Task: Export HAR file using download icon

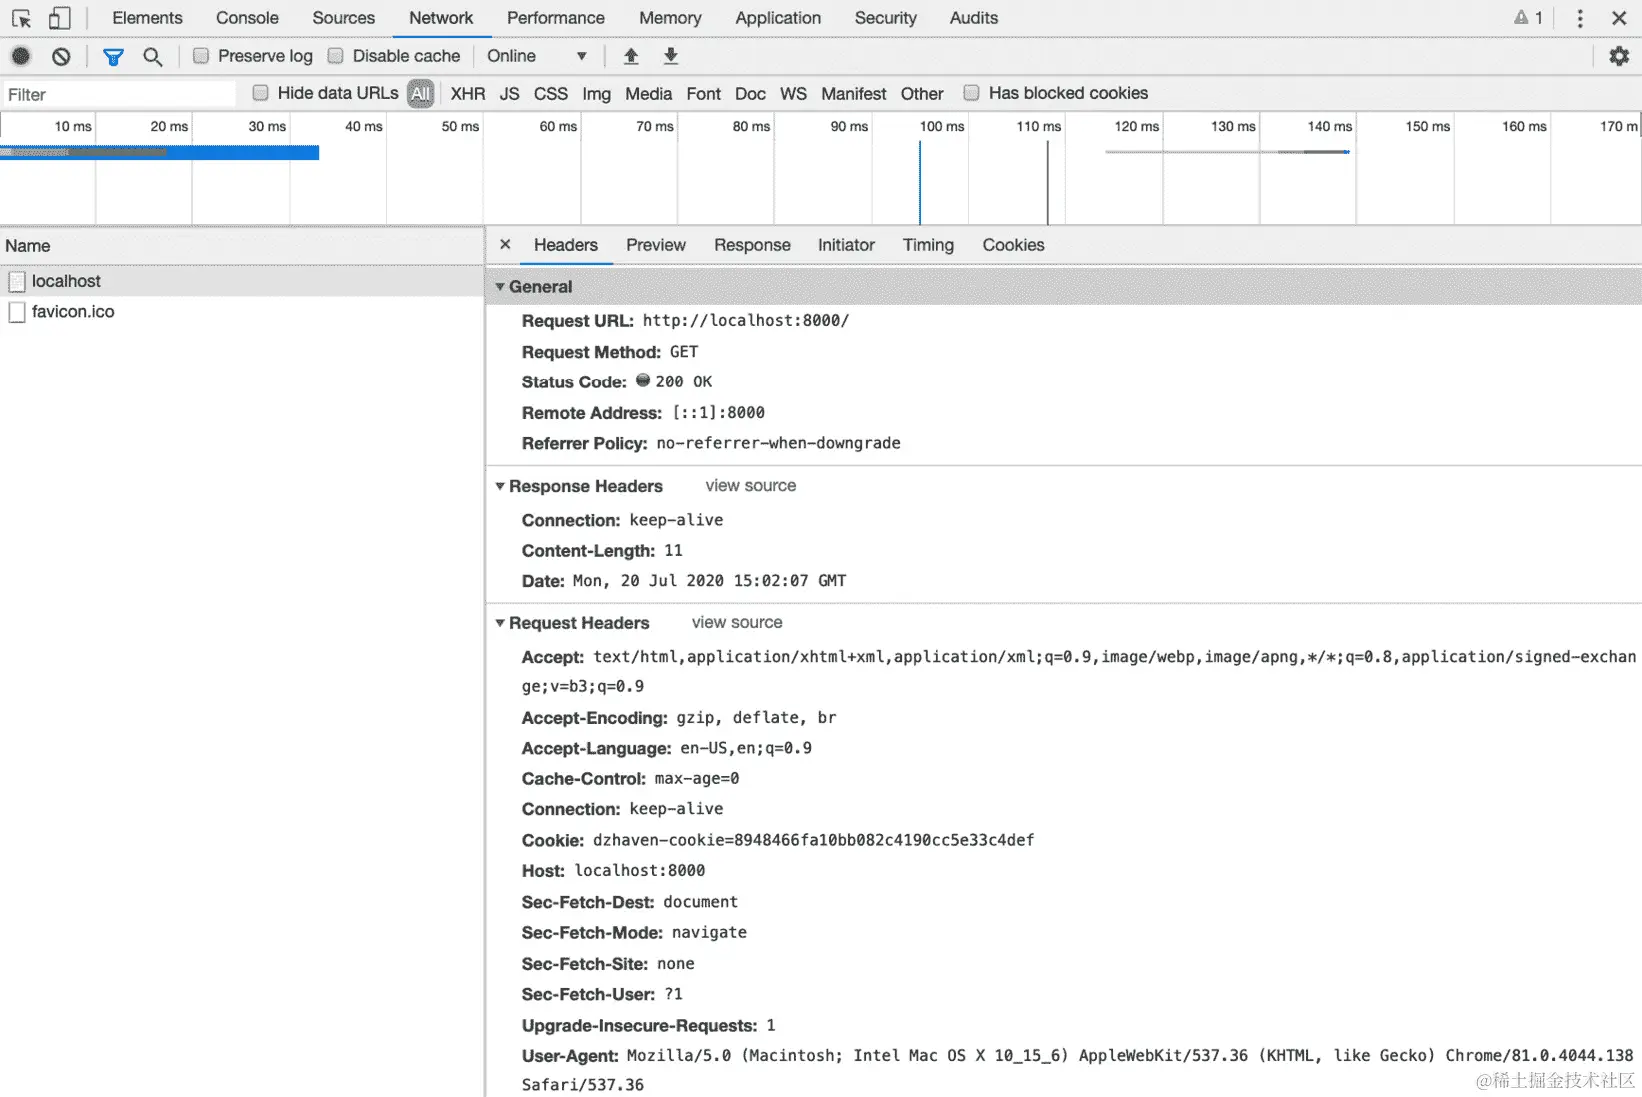Action: tap(670, 56)
